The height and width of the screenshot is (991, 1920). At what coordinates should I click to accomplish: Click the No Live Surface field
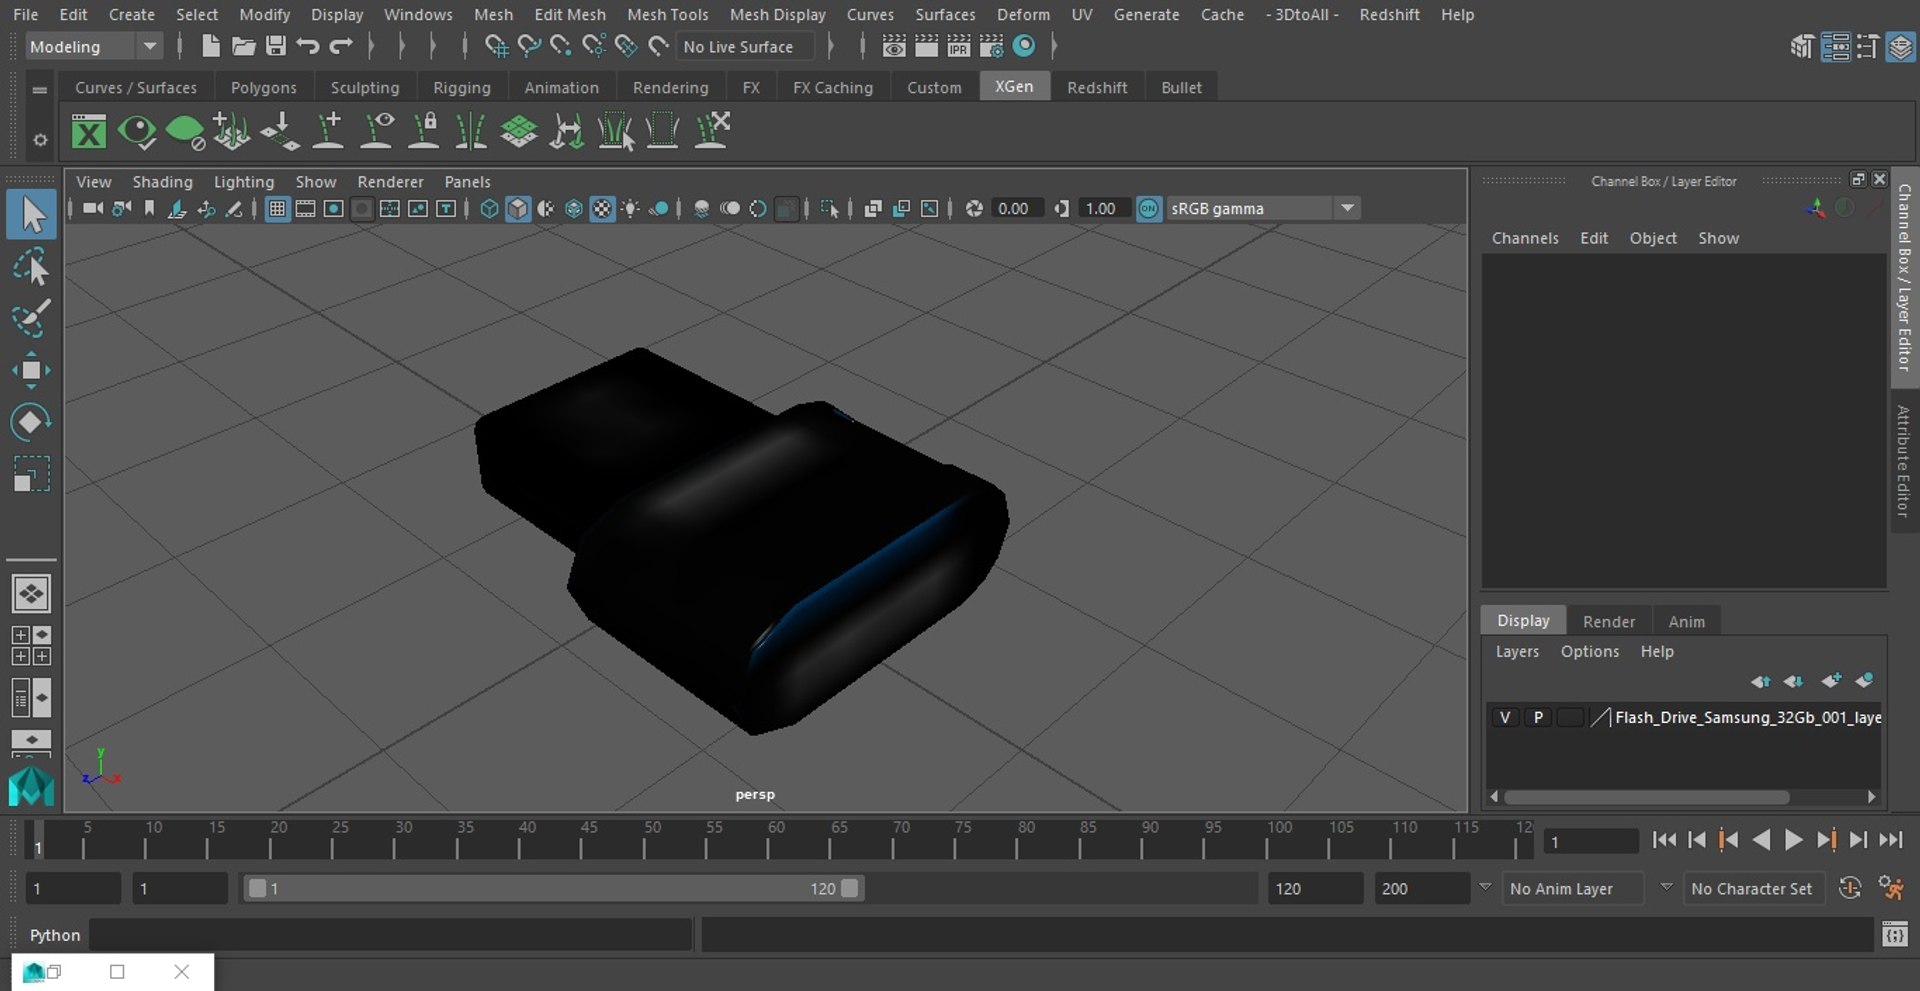pyautogui.click(x=745, y=46)
